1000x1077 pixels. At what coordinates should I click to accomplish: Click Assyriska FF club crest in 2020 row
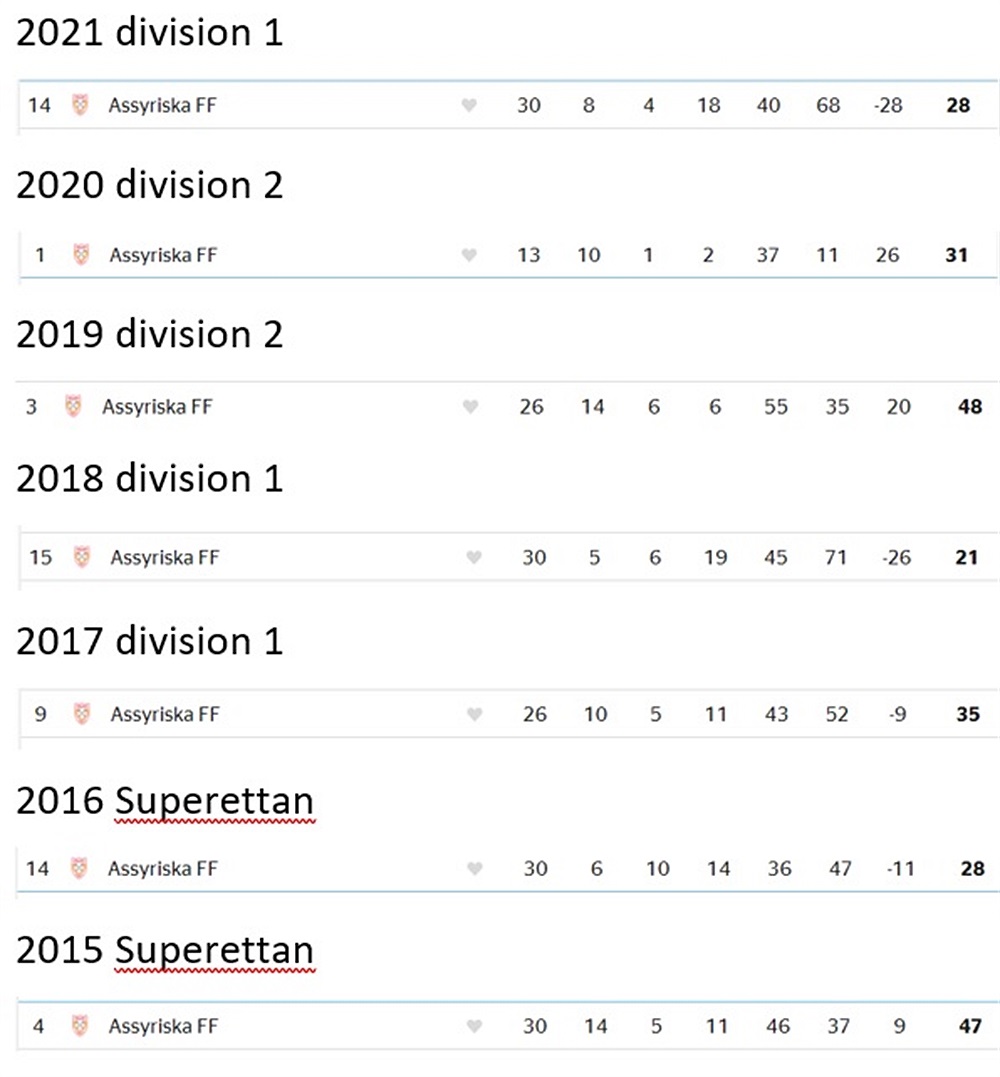[81, 255]
